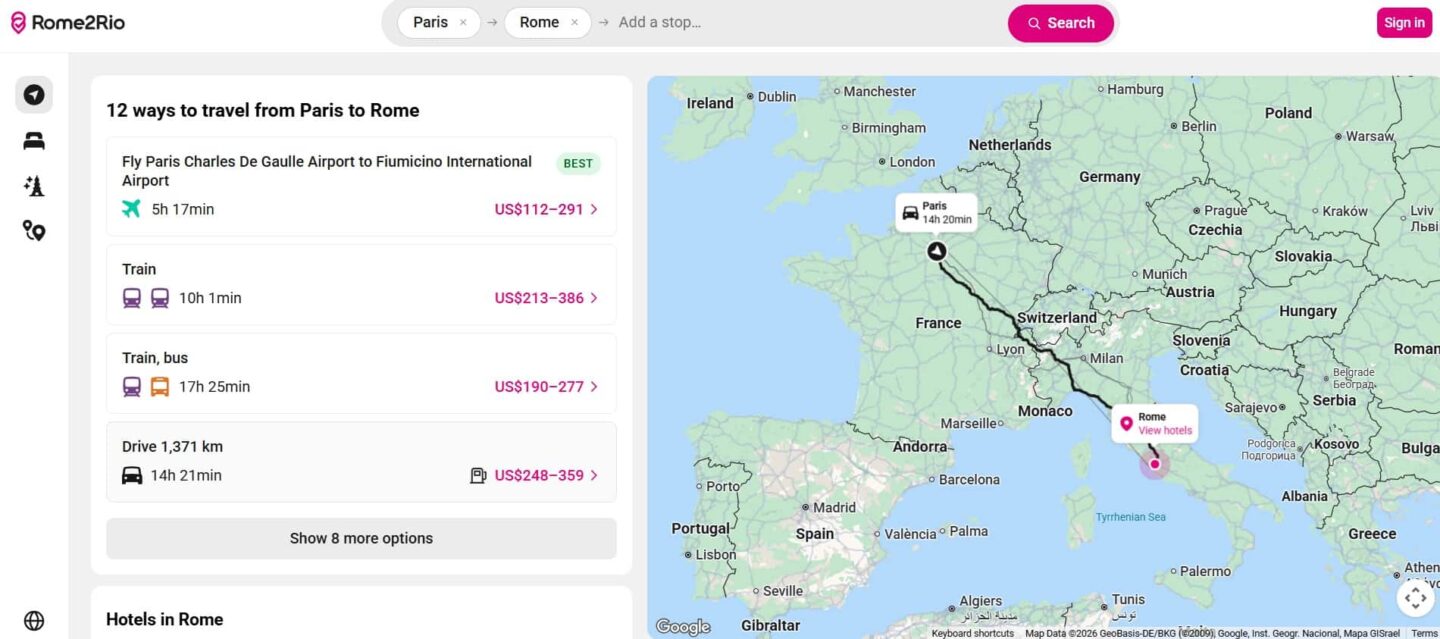Click View hotels link on map
Viewport: 1440px width, 639px height.
click(x=1165, y=431)
